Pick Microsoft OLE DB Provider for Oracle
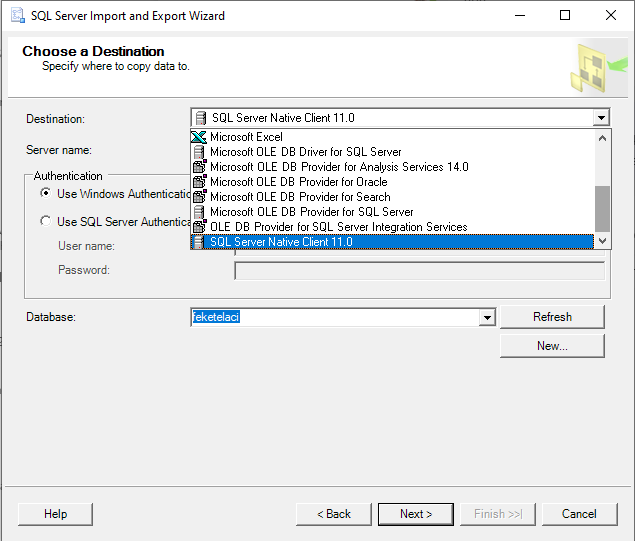This screenshot has height=541, width=635. (392, 182)
